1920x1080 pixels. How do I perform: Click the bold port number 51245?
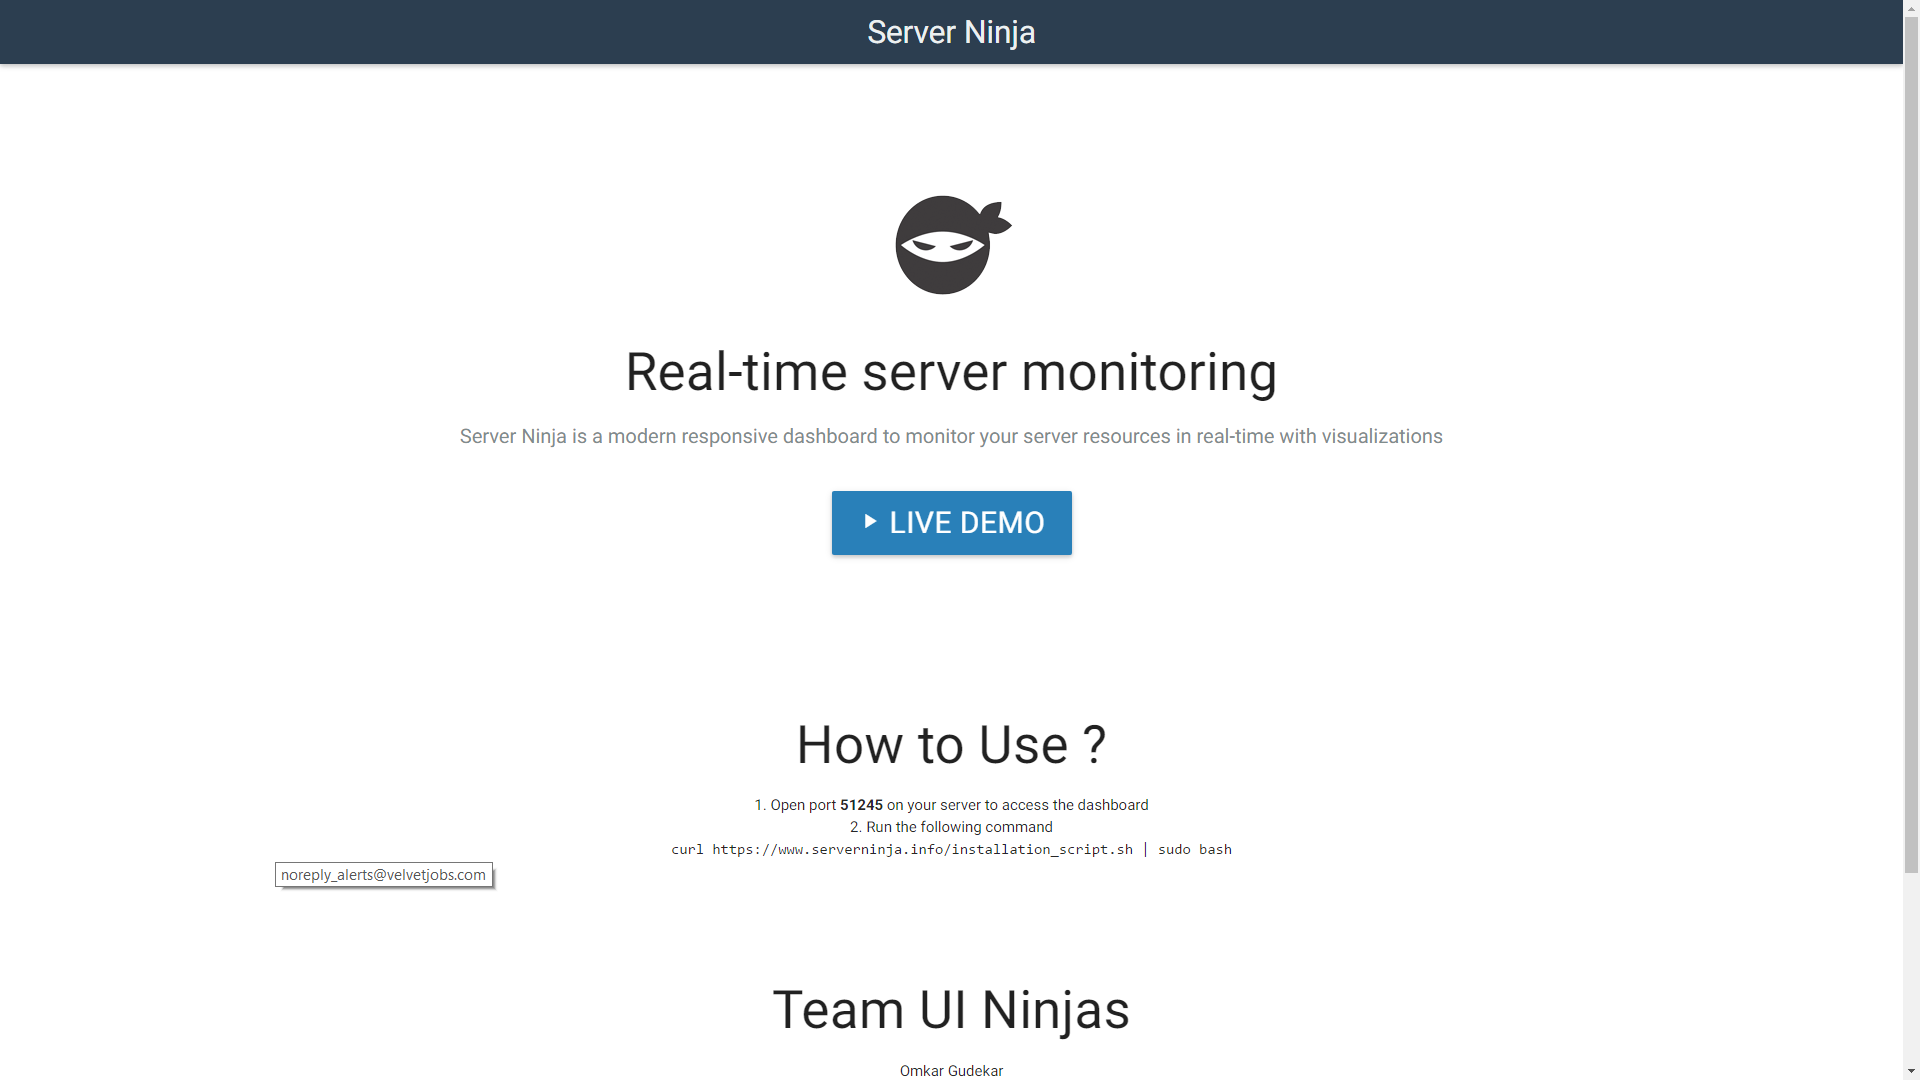pos(861,805)
